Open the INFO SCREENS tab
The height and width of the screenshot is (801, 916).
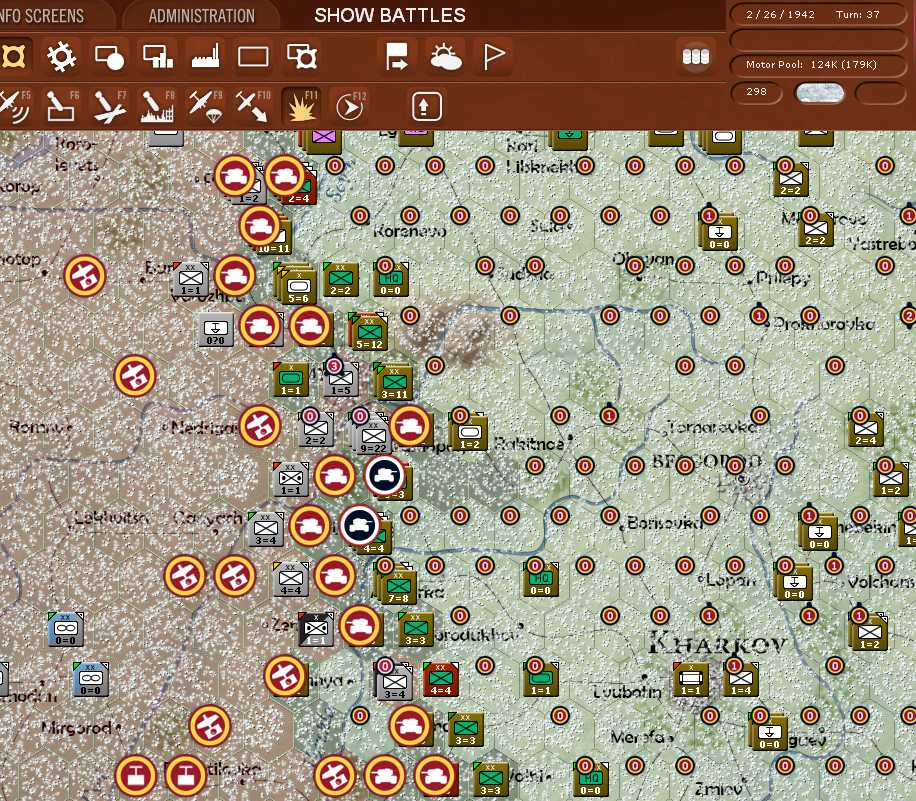[x=42, y=15]
